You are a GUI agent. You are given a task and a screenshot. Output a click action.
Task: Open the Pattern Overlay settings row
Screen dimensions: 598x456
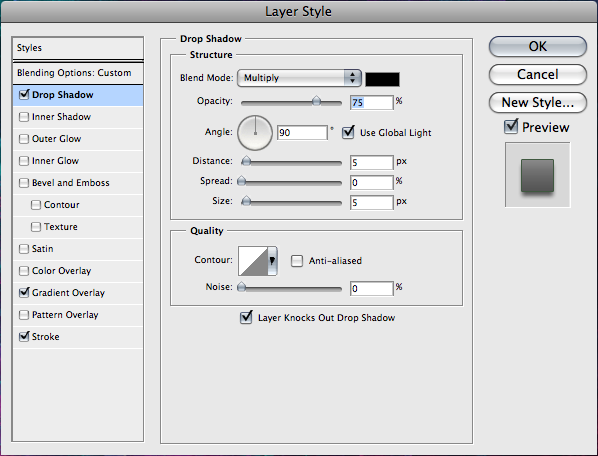coord(78,315)
